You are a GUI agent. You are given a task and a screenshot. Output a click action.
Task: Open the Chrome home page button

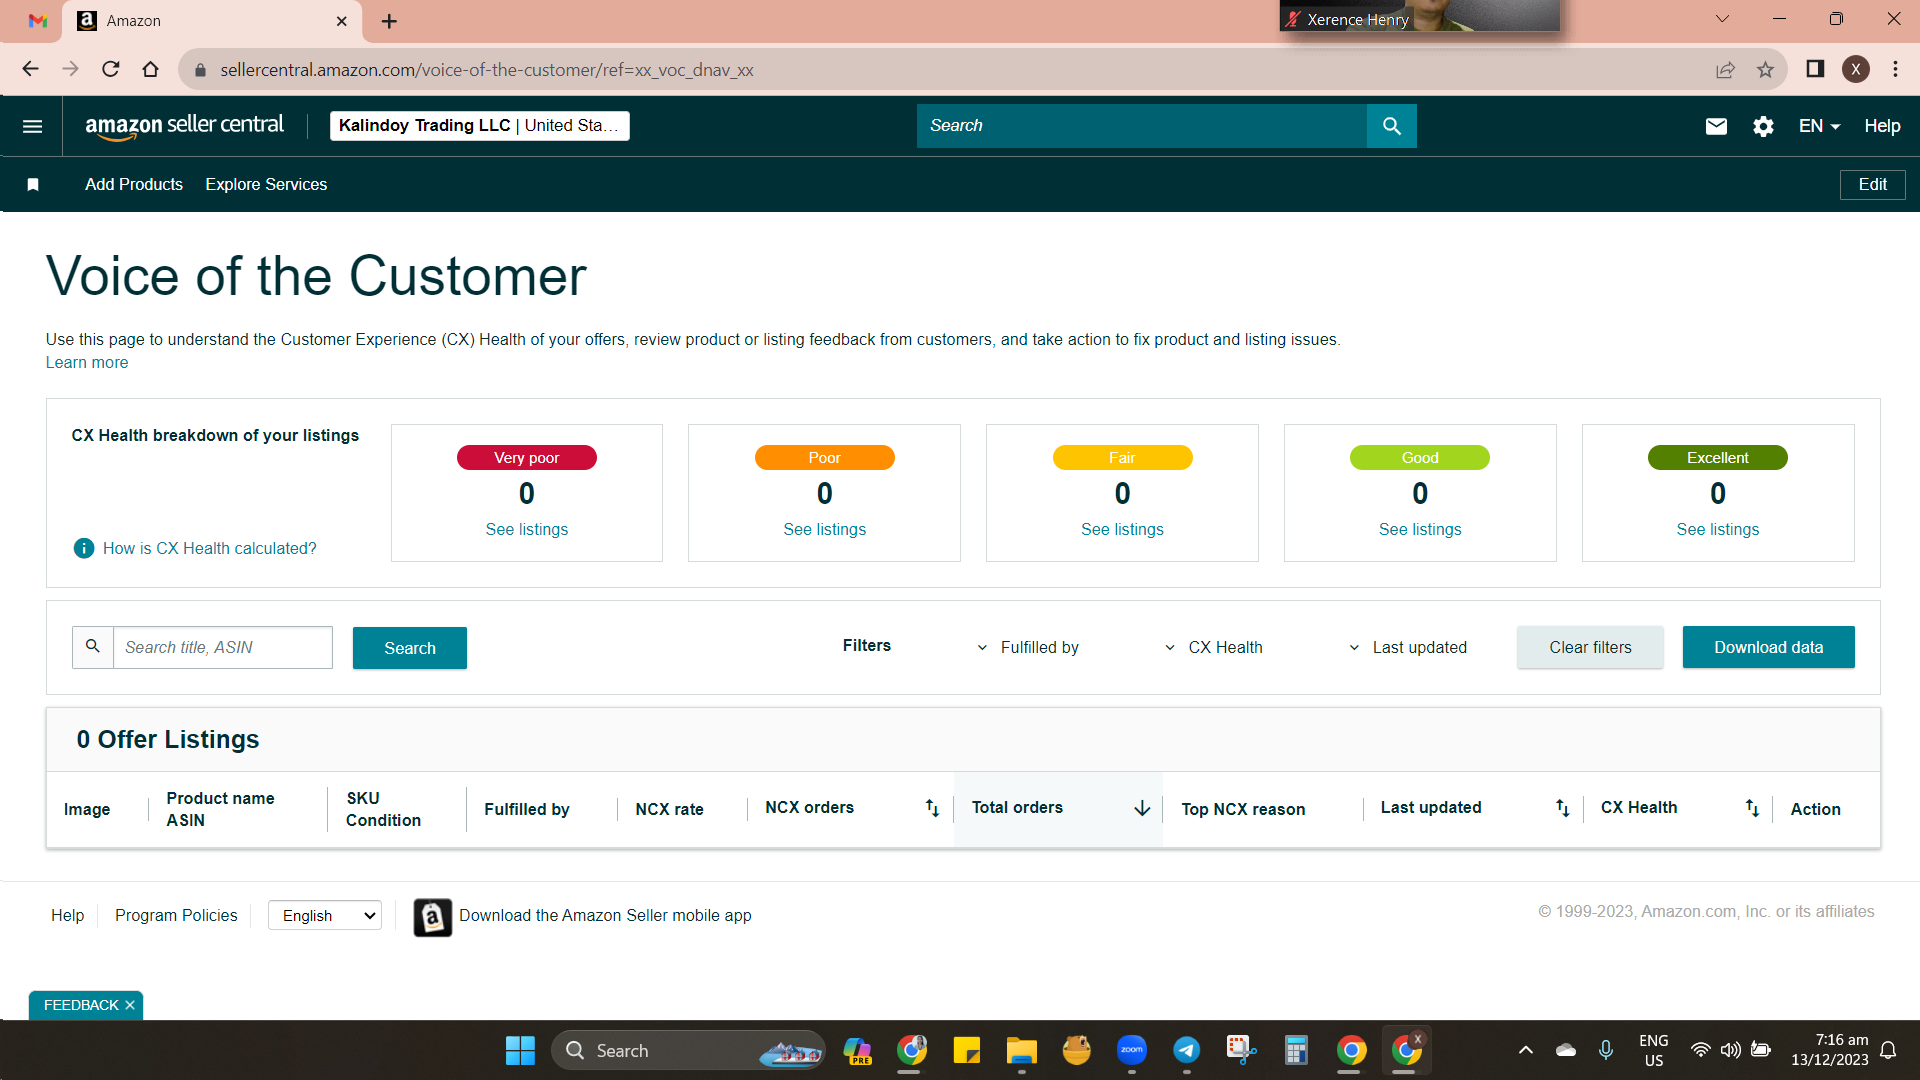point(150,69)
